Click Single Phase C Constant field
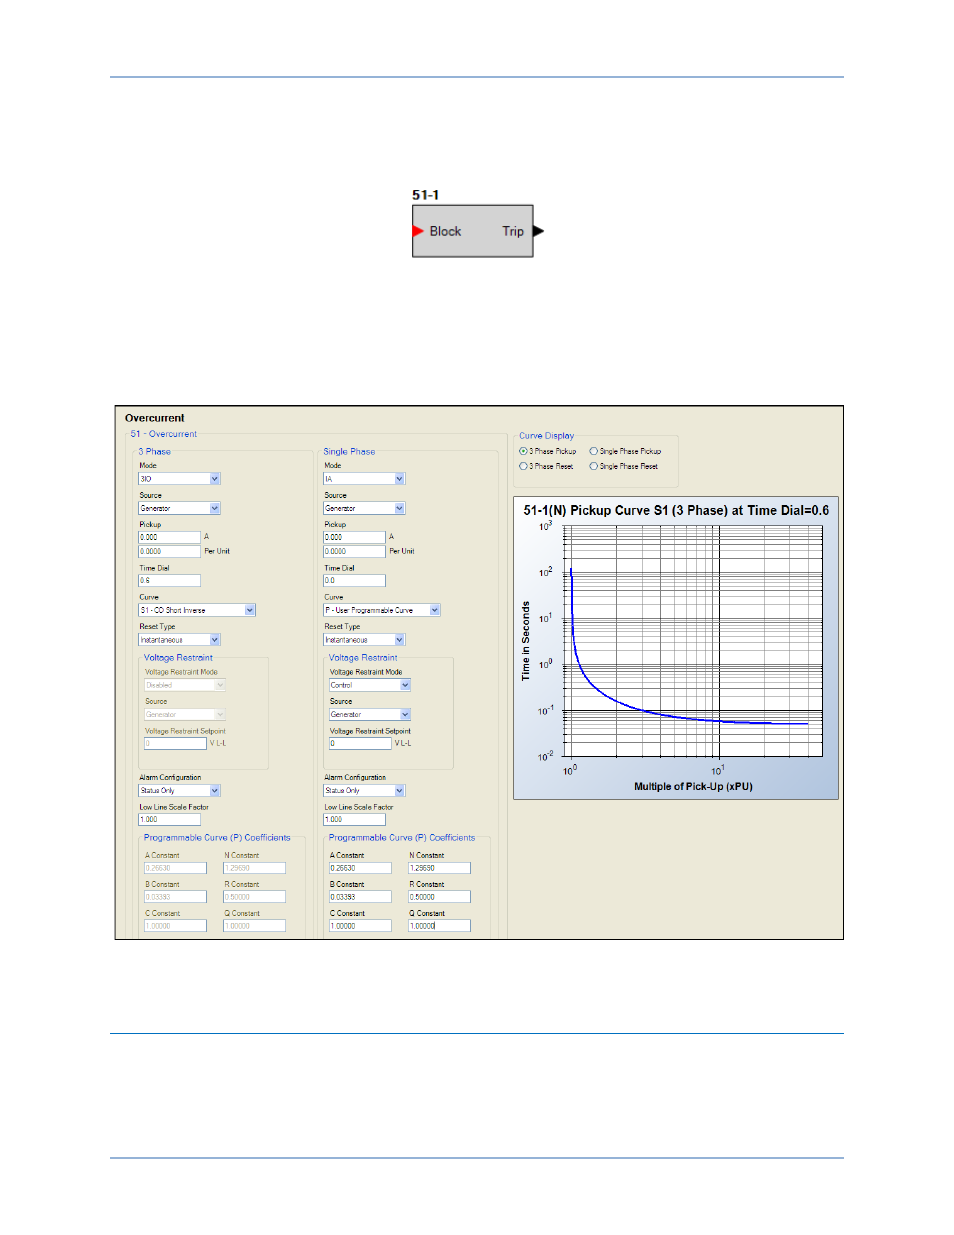 click(x=360, y=926)
